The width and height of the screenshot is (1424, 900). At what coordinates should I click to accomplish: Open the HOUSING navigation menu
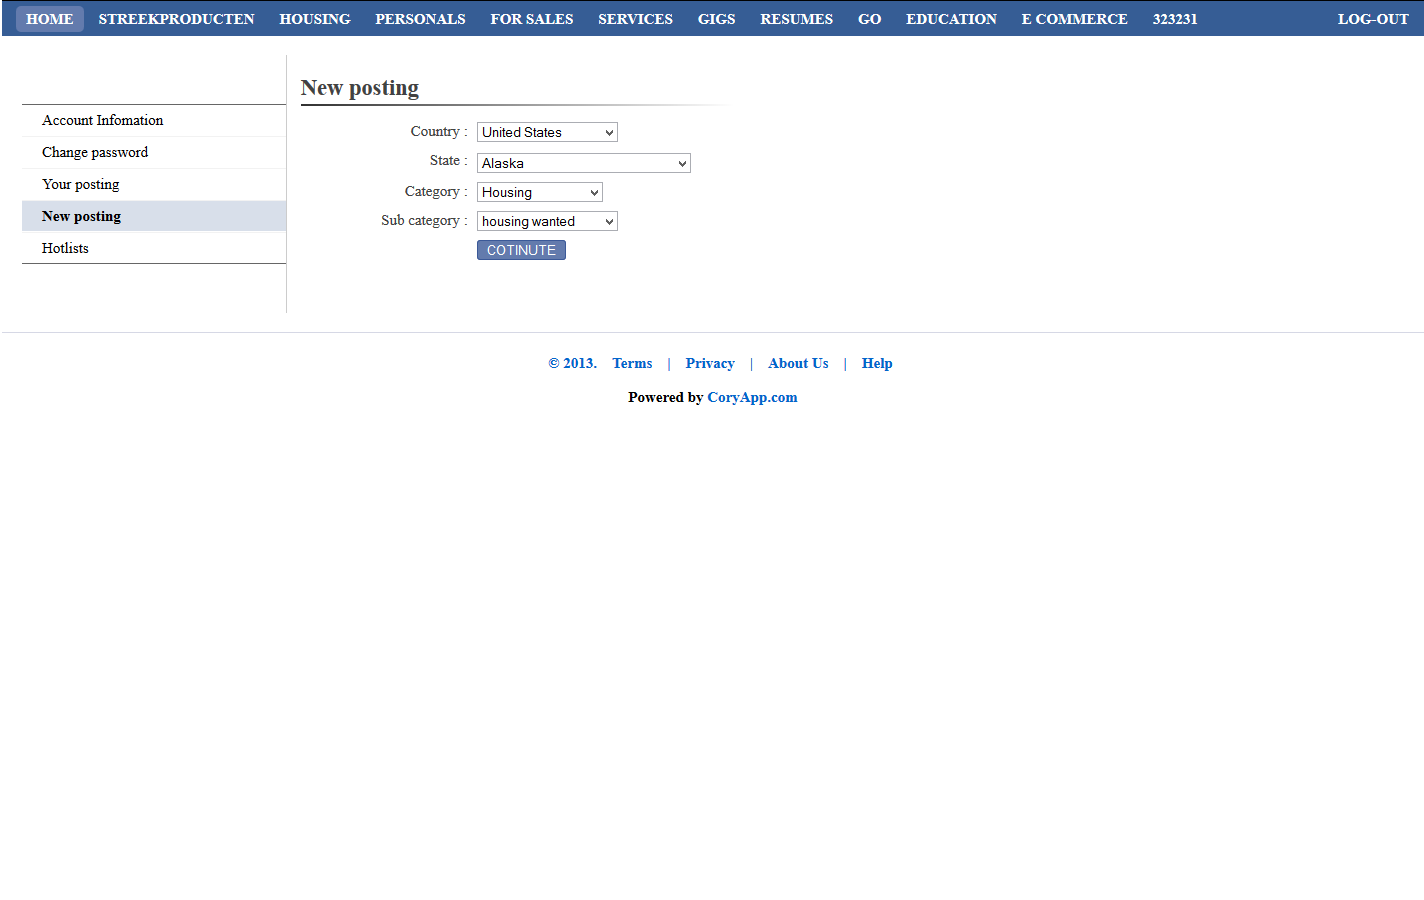(x=314, y=18)
